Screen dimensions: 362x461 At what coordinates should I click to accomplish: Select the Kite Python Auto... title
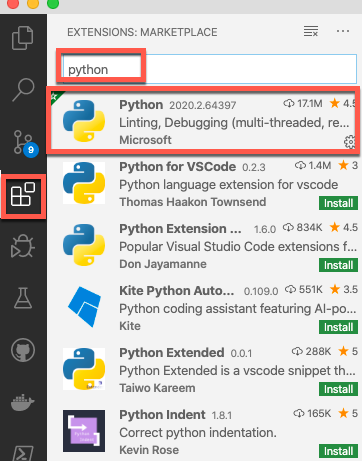click(177, 290)
